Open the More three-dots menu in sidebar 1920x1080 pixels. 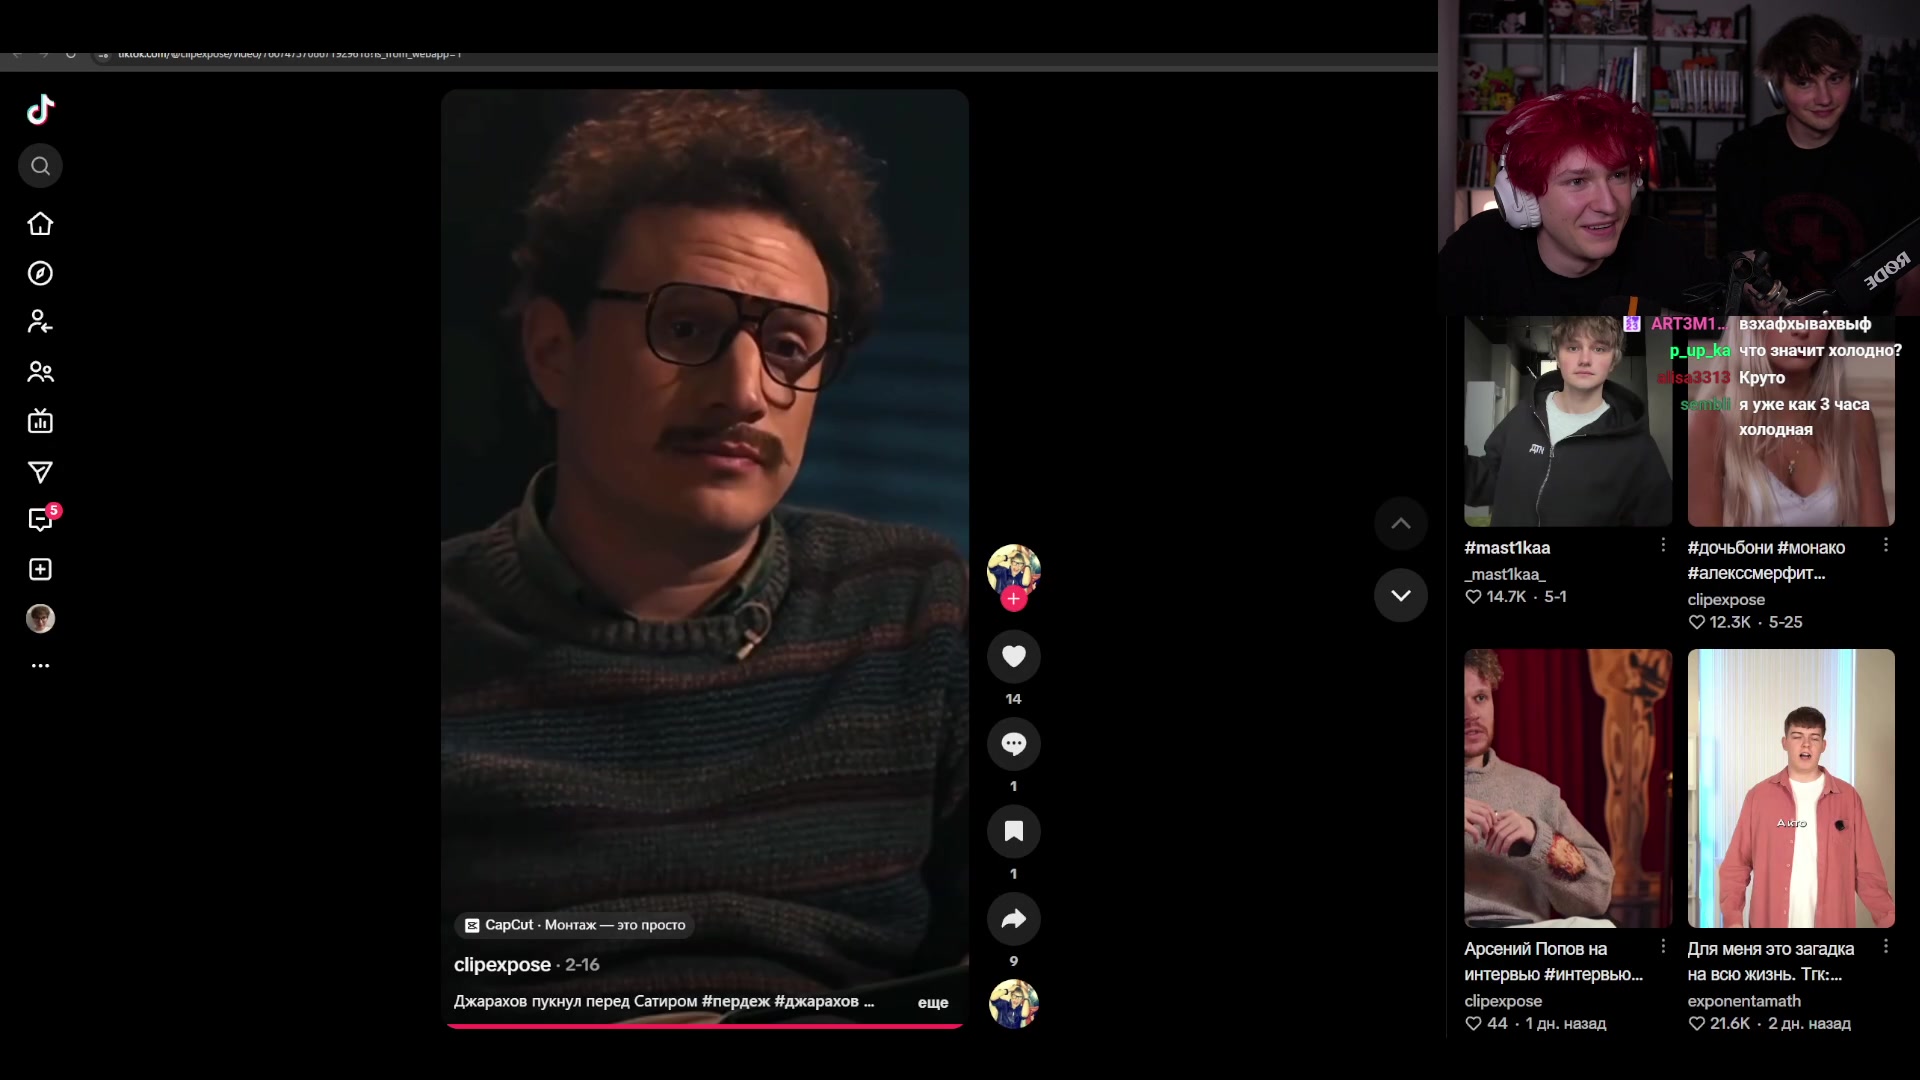(40, 665)
